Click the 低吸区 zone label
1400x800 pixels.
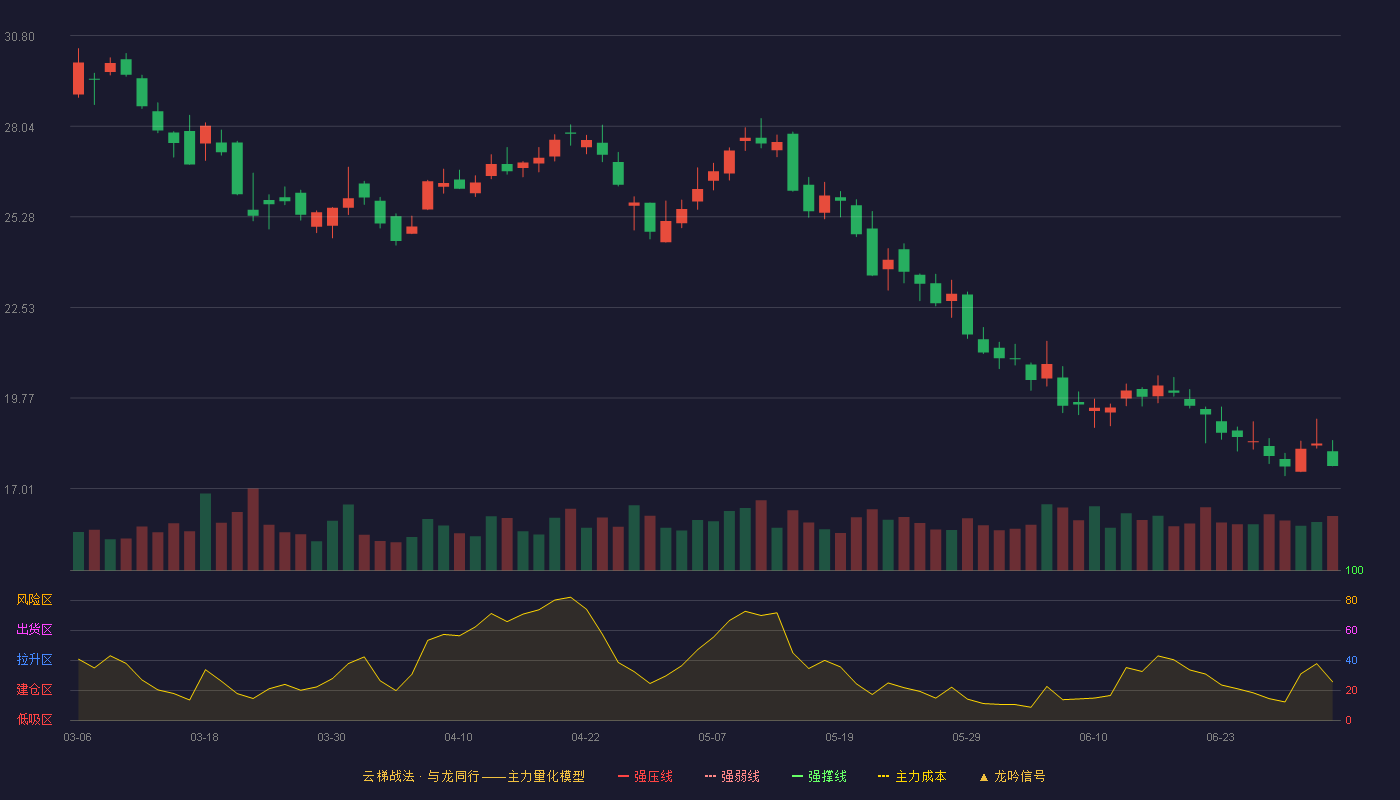[34, 718]
